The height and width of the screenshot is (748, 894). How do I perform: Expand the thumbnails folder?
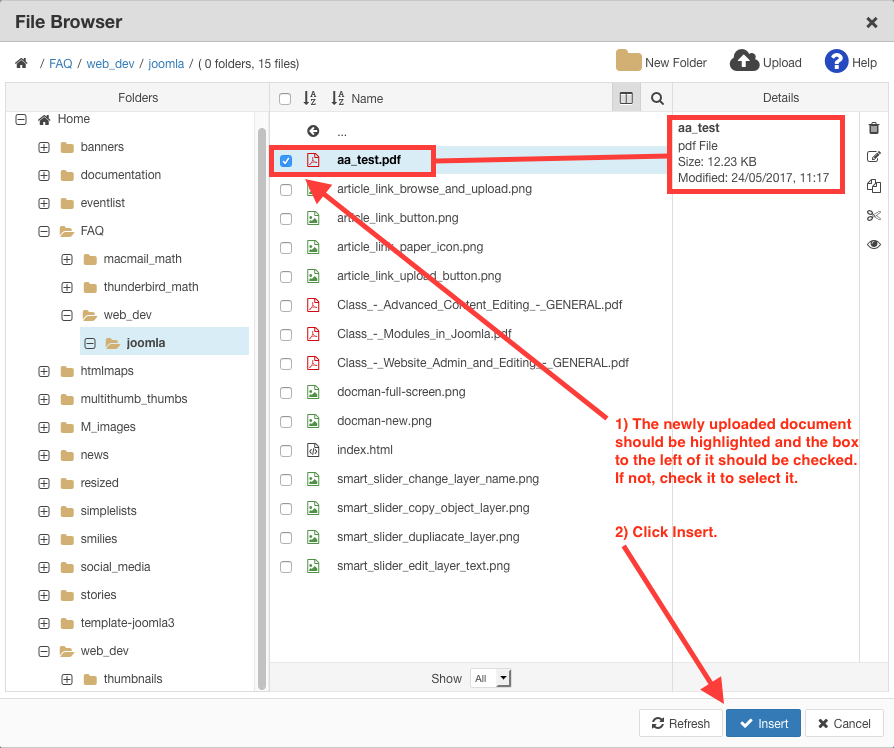coord(67,679)
